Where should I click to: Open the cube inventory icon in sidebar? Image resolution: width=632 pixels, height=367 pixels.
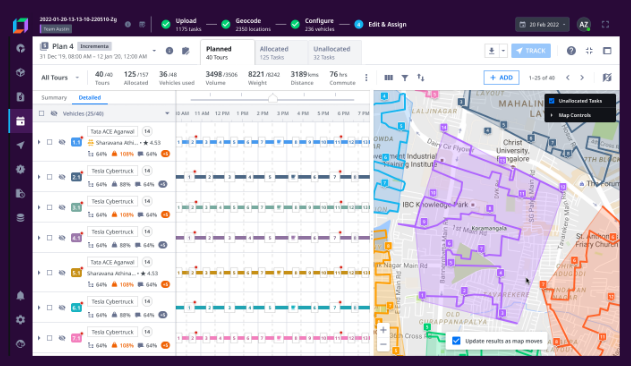(x=21, y=73)
